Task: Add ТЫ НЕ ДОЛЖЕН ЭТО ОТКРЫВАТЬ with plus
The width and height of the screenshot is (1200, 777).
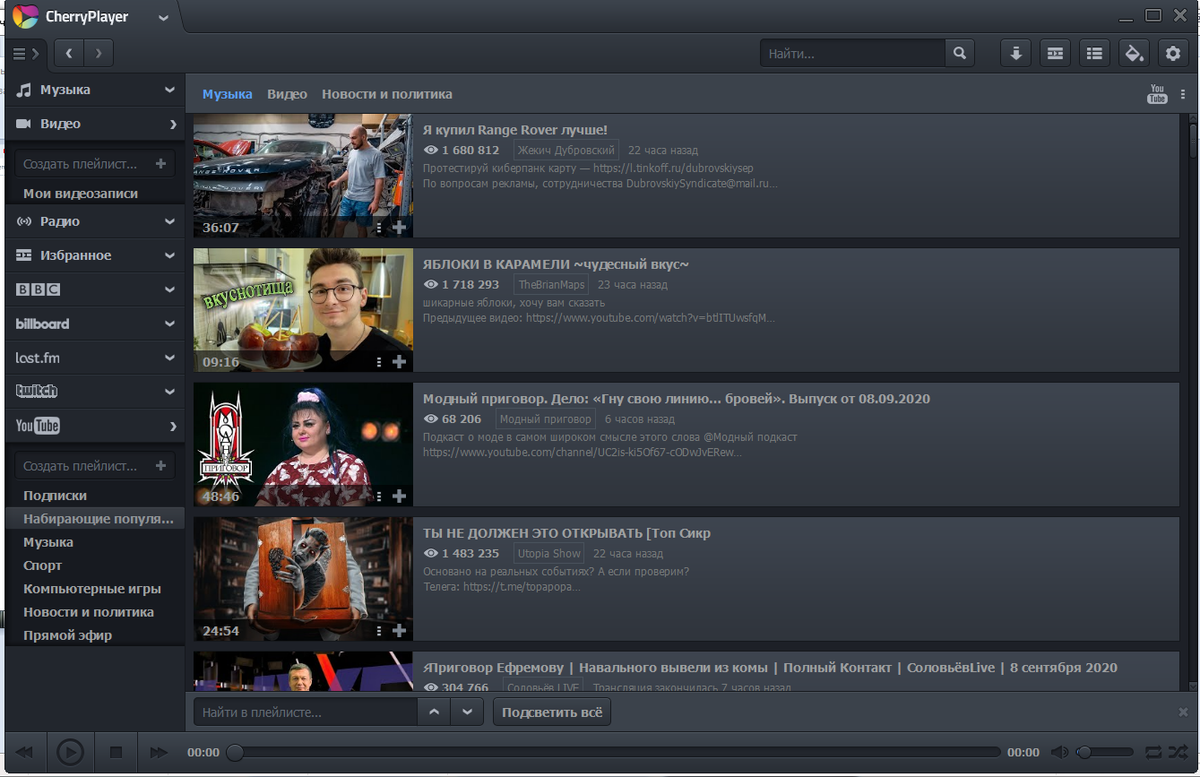Action: coord(399,631)
